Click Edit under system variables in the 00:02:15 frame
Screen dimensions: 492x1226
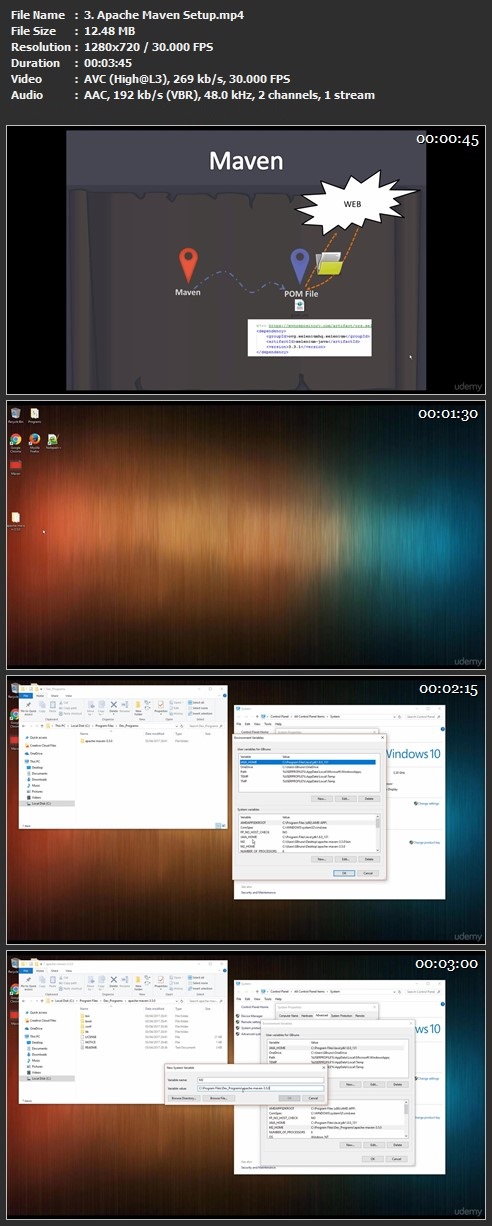coord(345,859)
